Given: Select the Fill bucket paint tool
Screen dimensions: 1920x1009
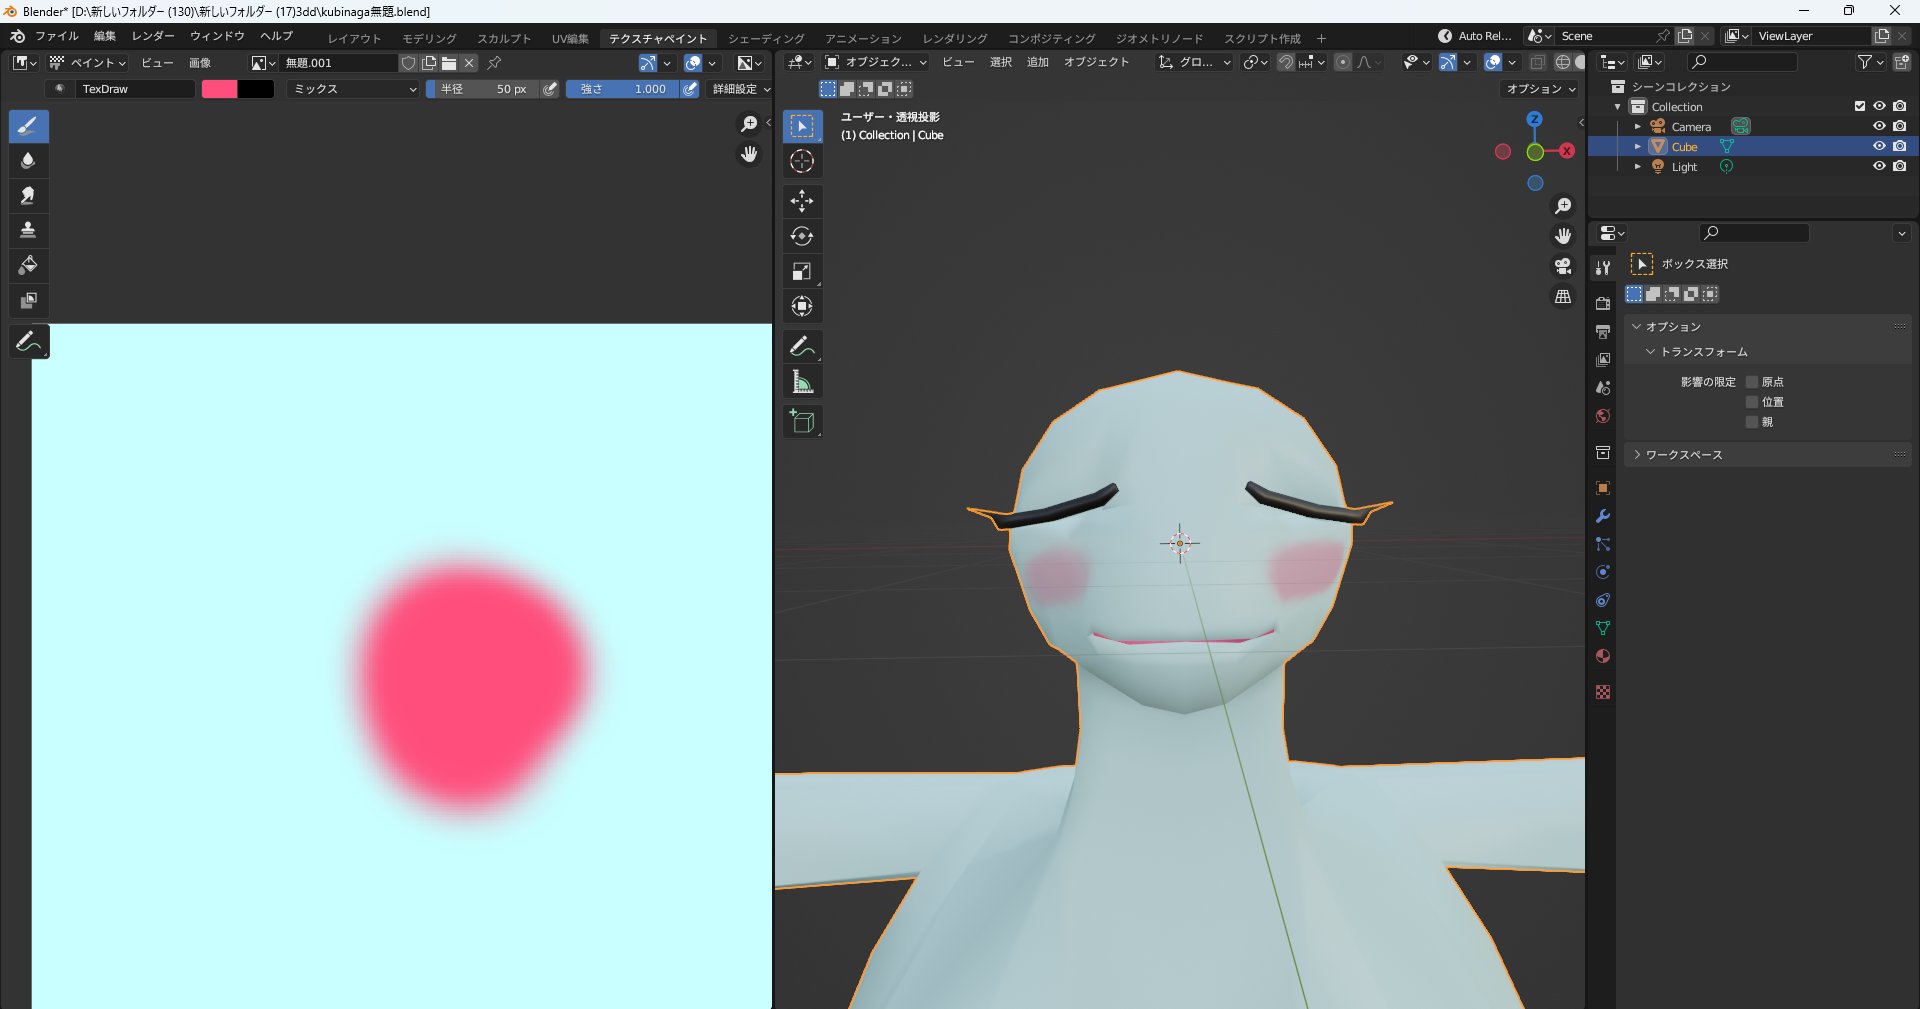Looking at the screenshot, I should tap(28, 265).
